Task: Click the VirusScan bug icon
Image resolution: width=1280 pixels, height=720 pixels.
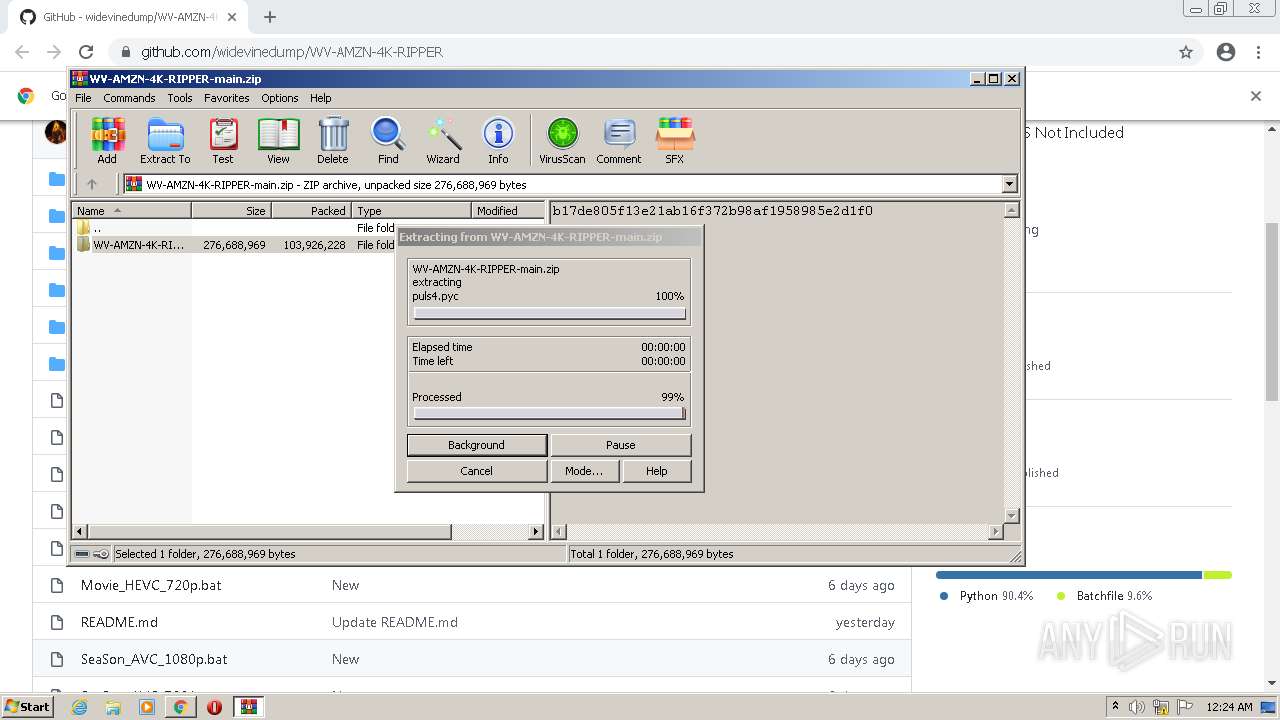Action: (x=562, y=140)
